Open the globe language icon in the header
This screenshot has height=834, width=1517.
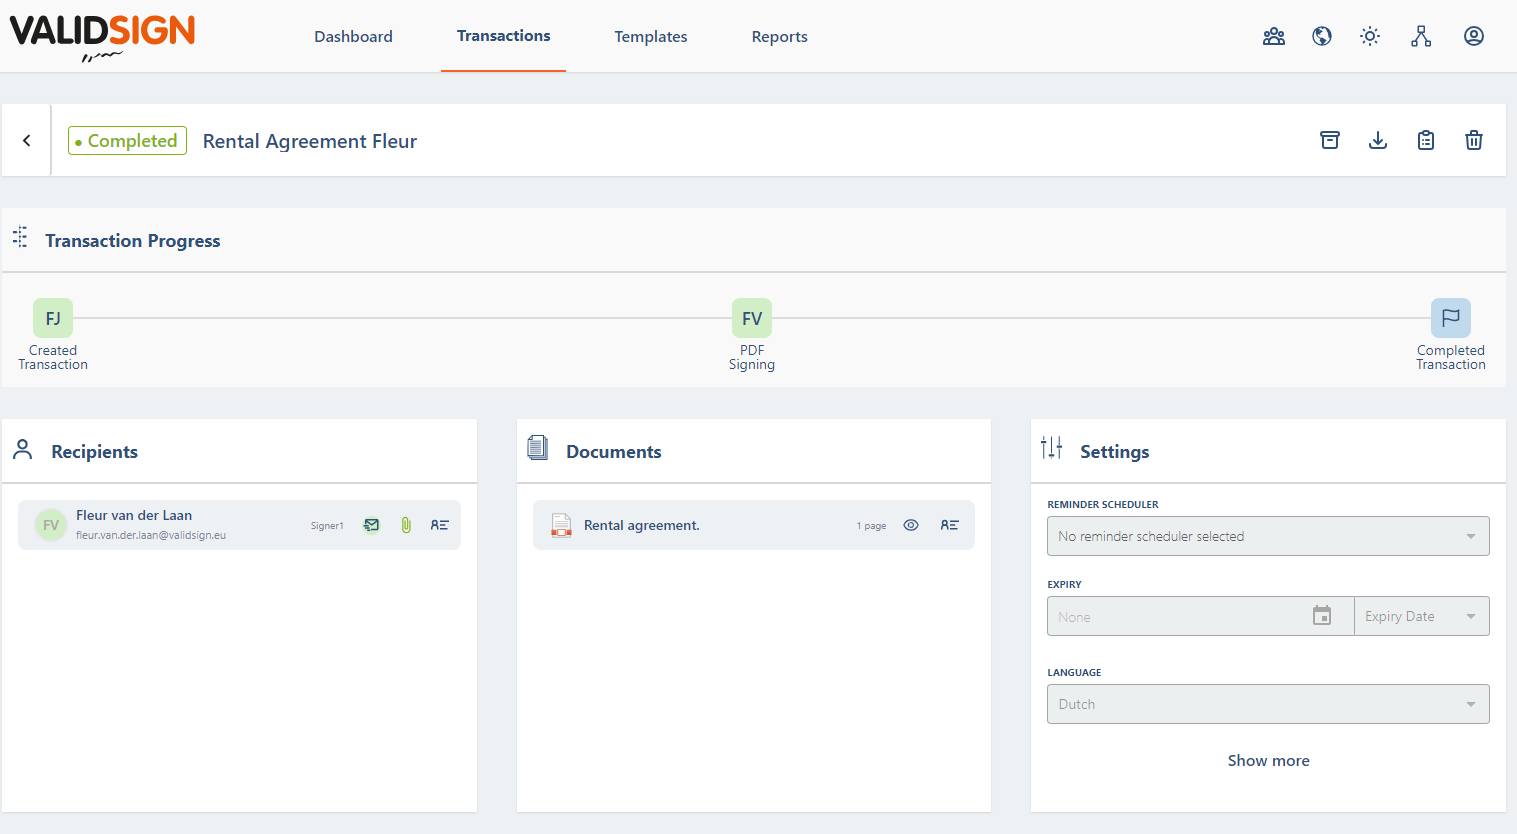[1322, 36]
